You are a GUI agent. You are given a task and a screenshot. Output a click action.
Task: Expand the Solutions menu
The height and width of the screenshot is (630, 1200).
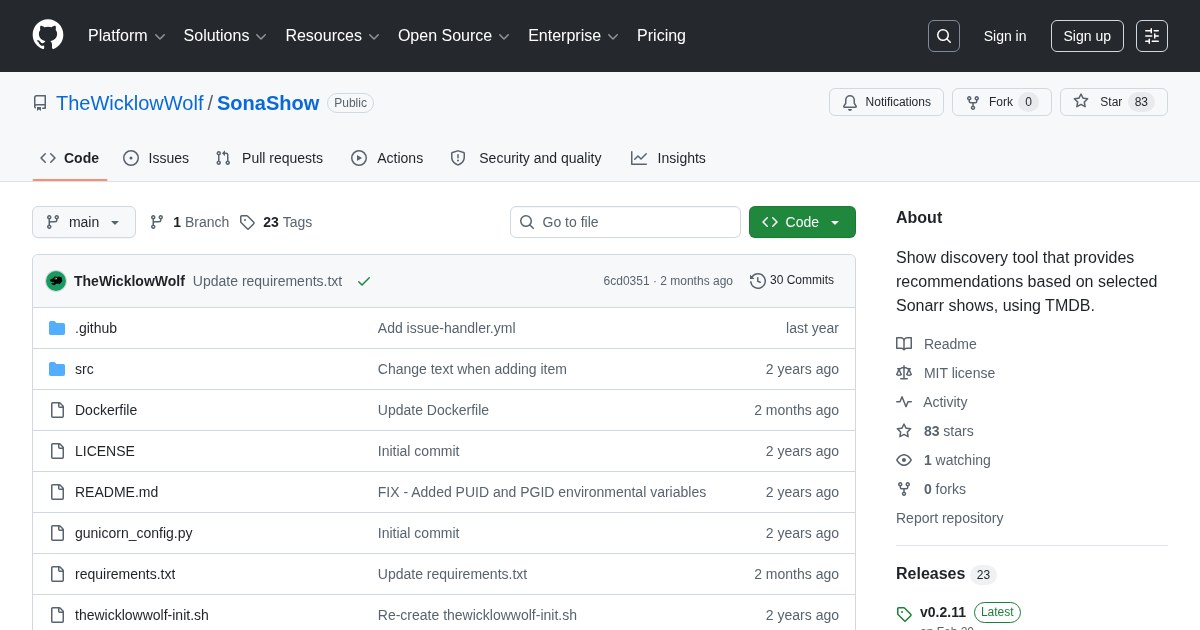pyautogui.click(x=225, y=36)
